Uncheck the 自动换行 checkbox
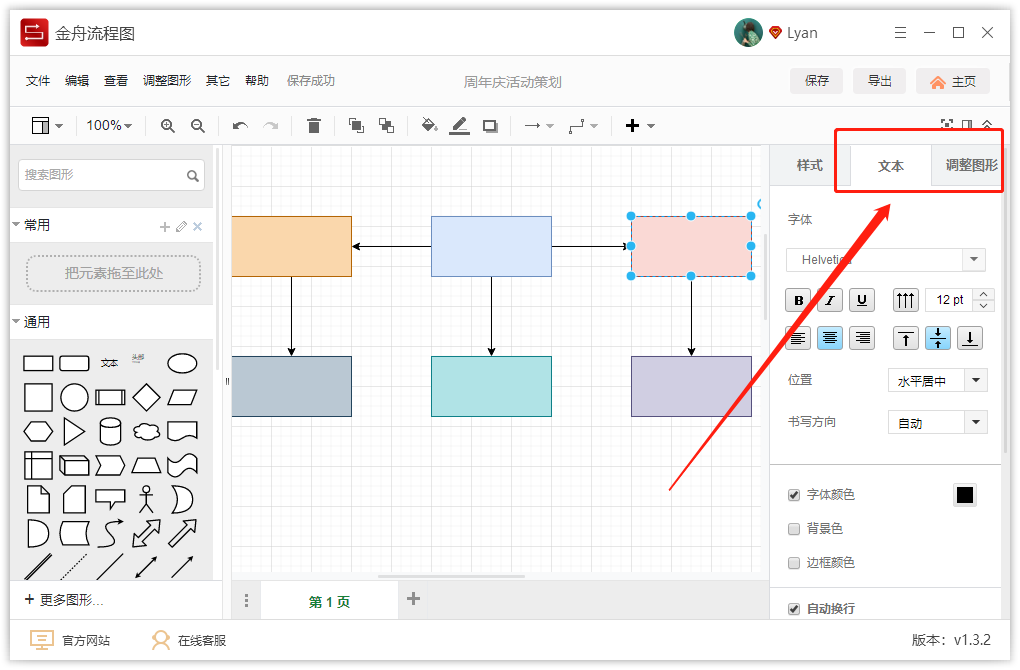This screenshot has width=1020, height=670. [x=793, y=608]
